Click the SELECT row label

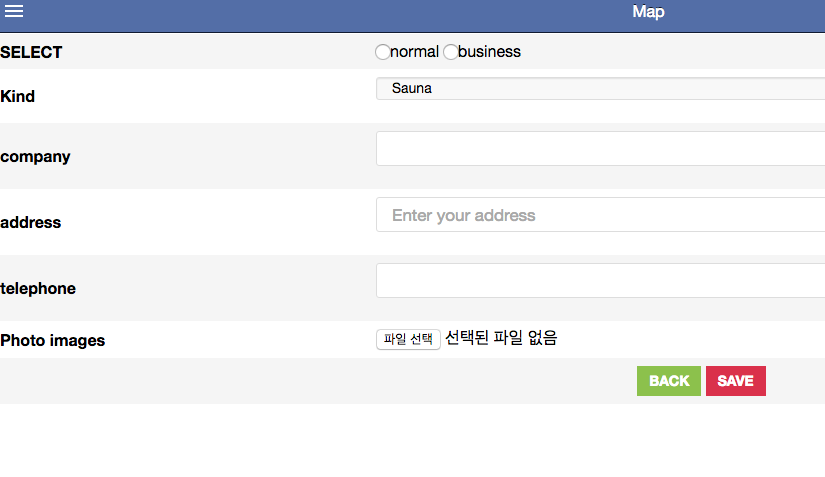31,52
